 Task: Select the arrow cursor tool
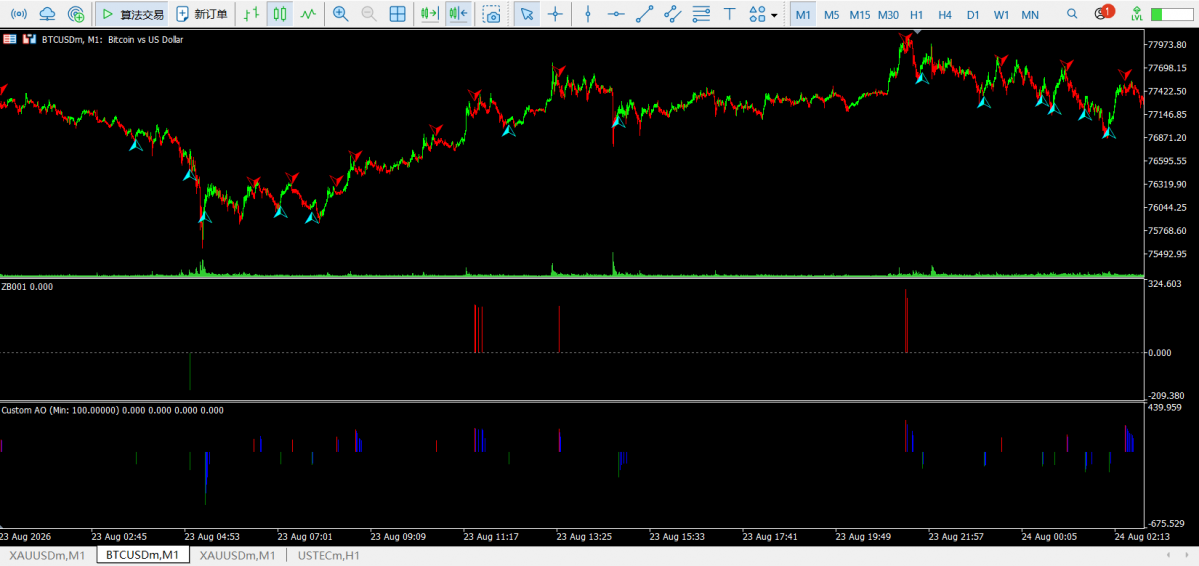(526, 14)
